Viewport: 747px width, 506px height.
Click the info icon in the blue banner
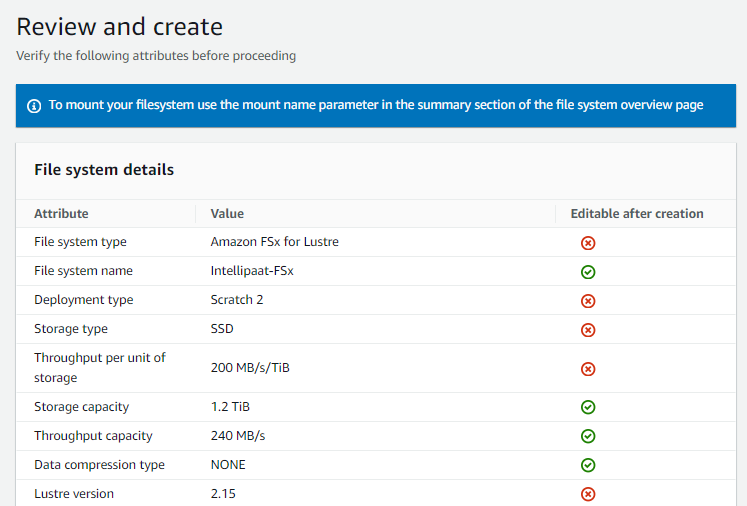34,105
